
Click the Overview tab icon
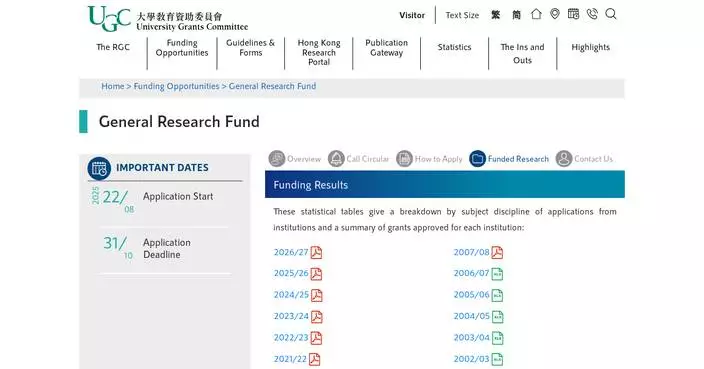(x=277, y=158)
